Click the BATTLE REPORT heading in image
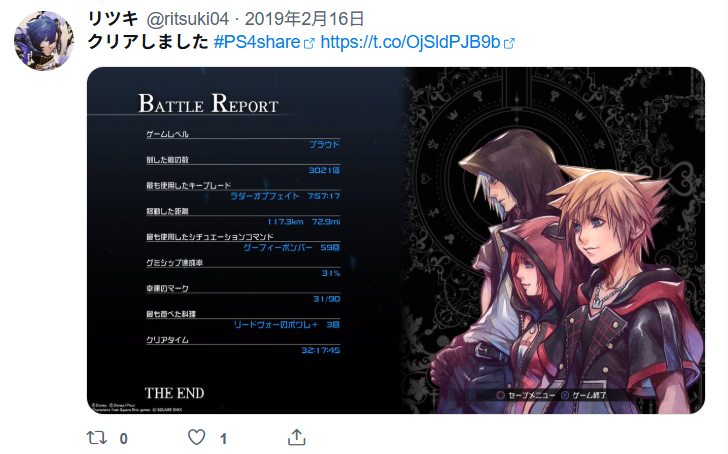 click(208, 104)
